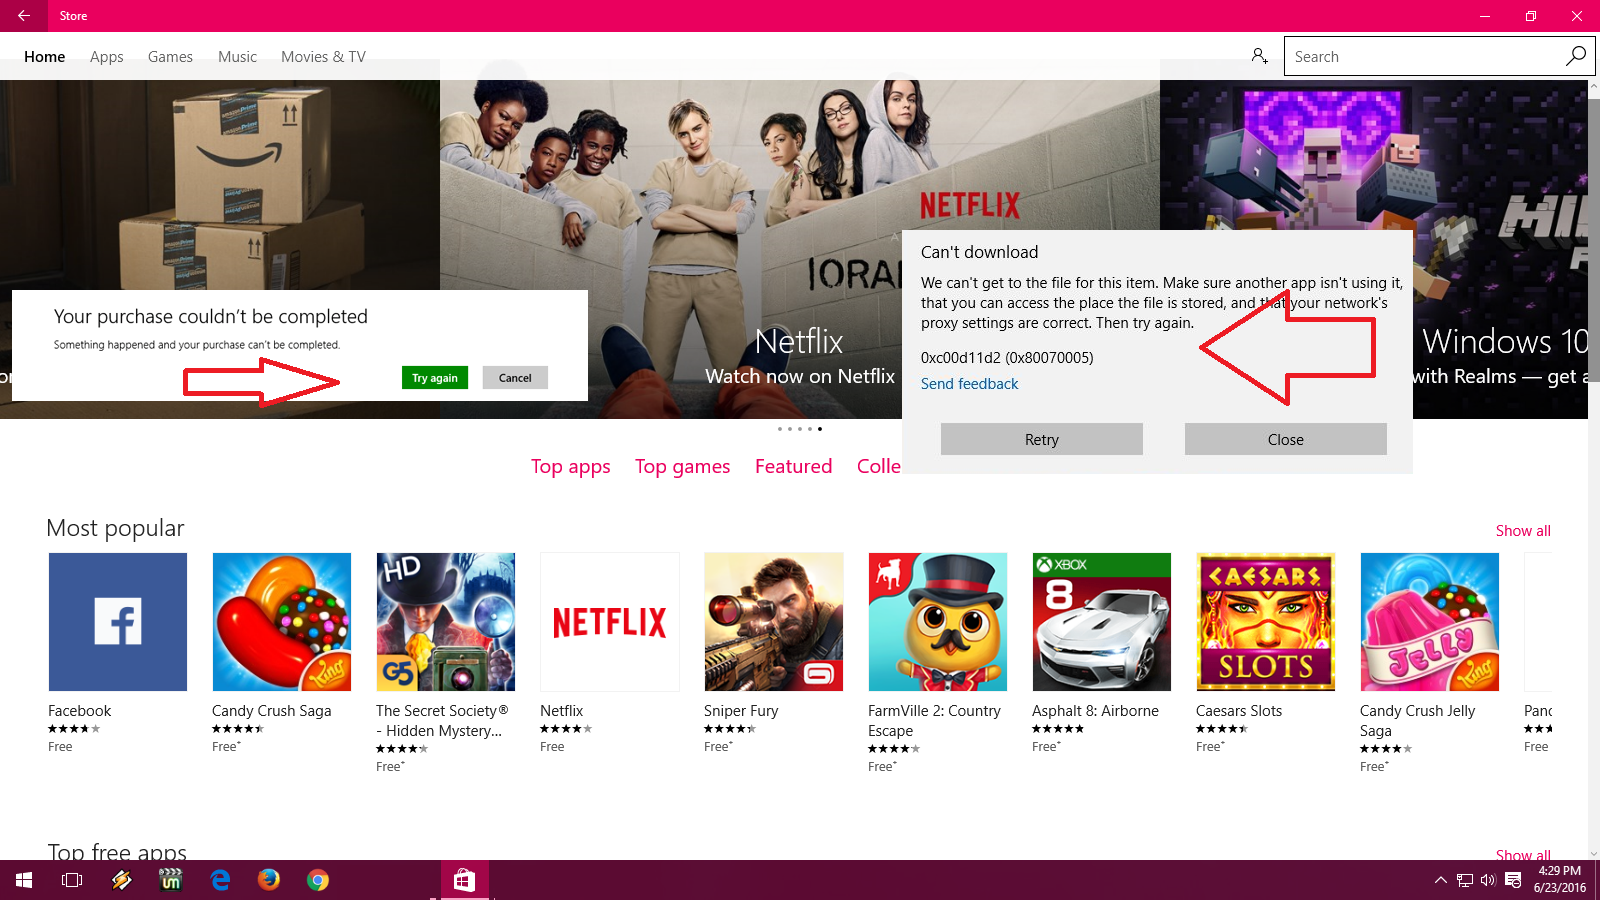Click the Most popular heading
Screen dimensions: 1600x900
click(x=115, y=528)
